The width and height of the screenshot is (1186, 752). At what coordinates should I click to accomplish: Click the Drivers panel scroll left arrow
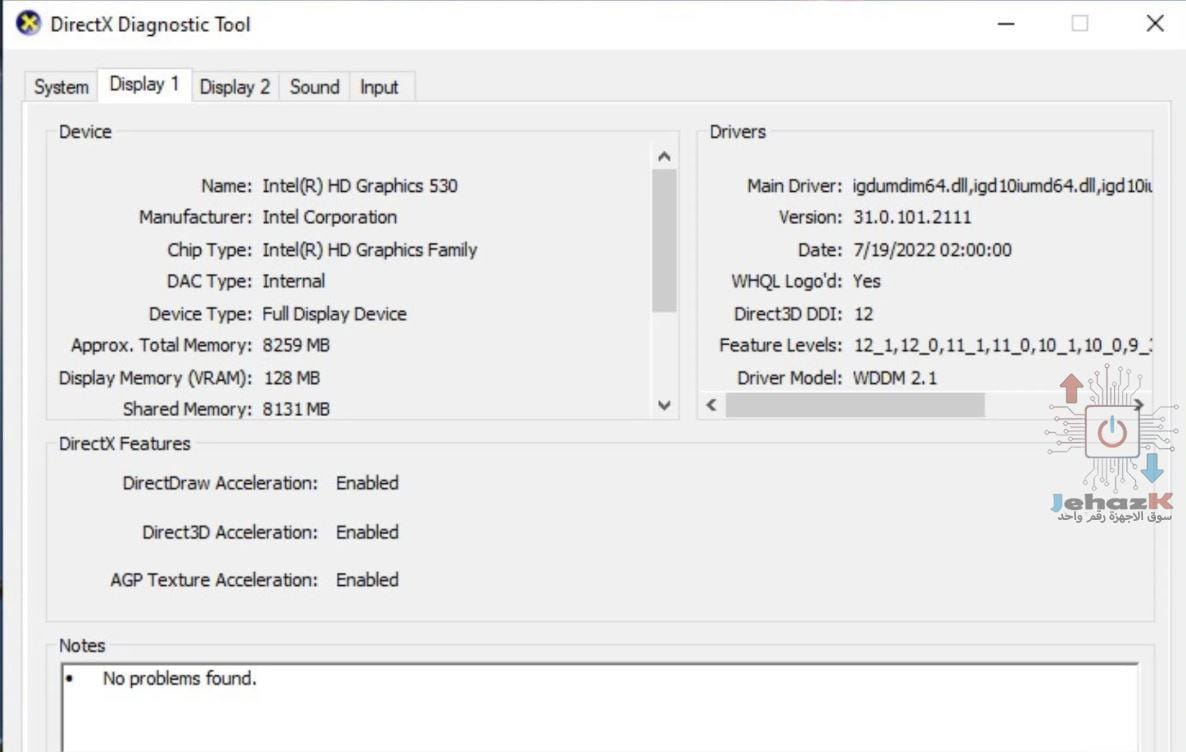711,405
